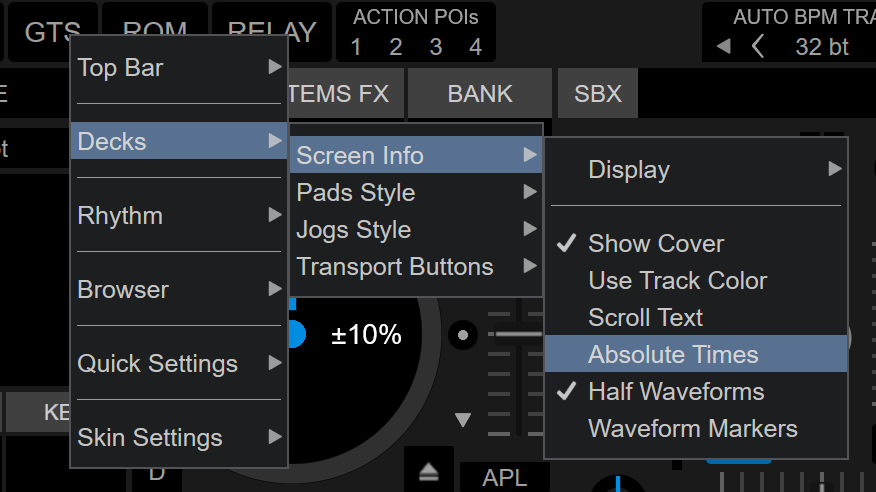Click the left triangle beside 32 bt
This screenshot has width=876, height=492.
coord(724,46)
